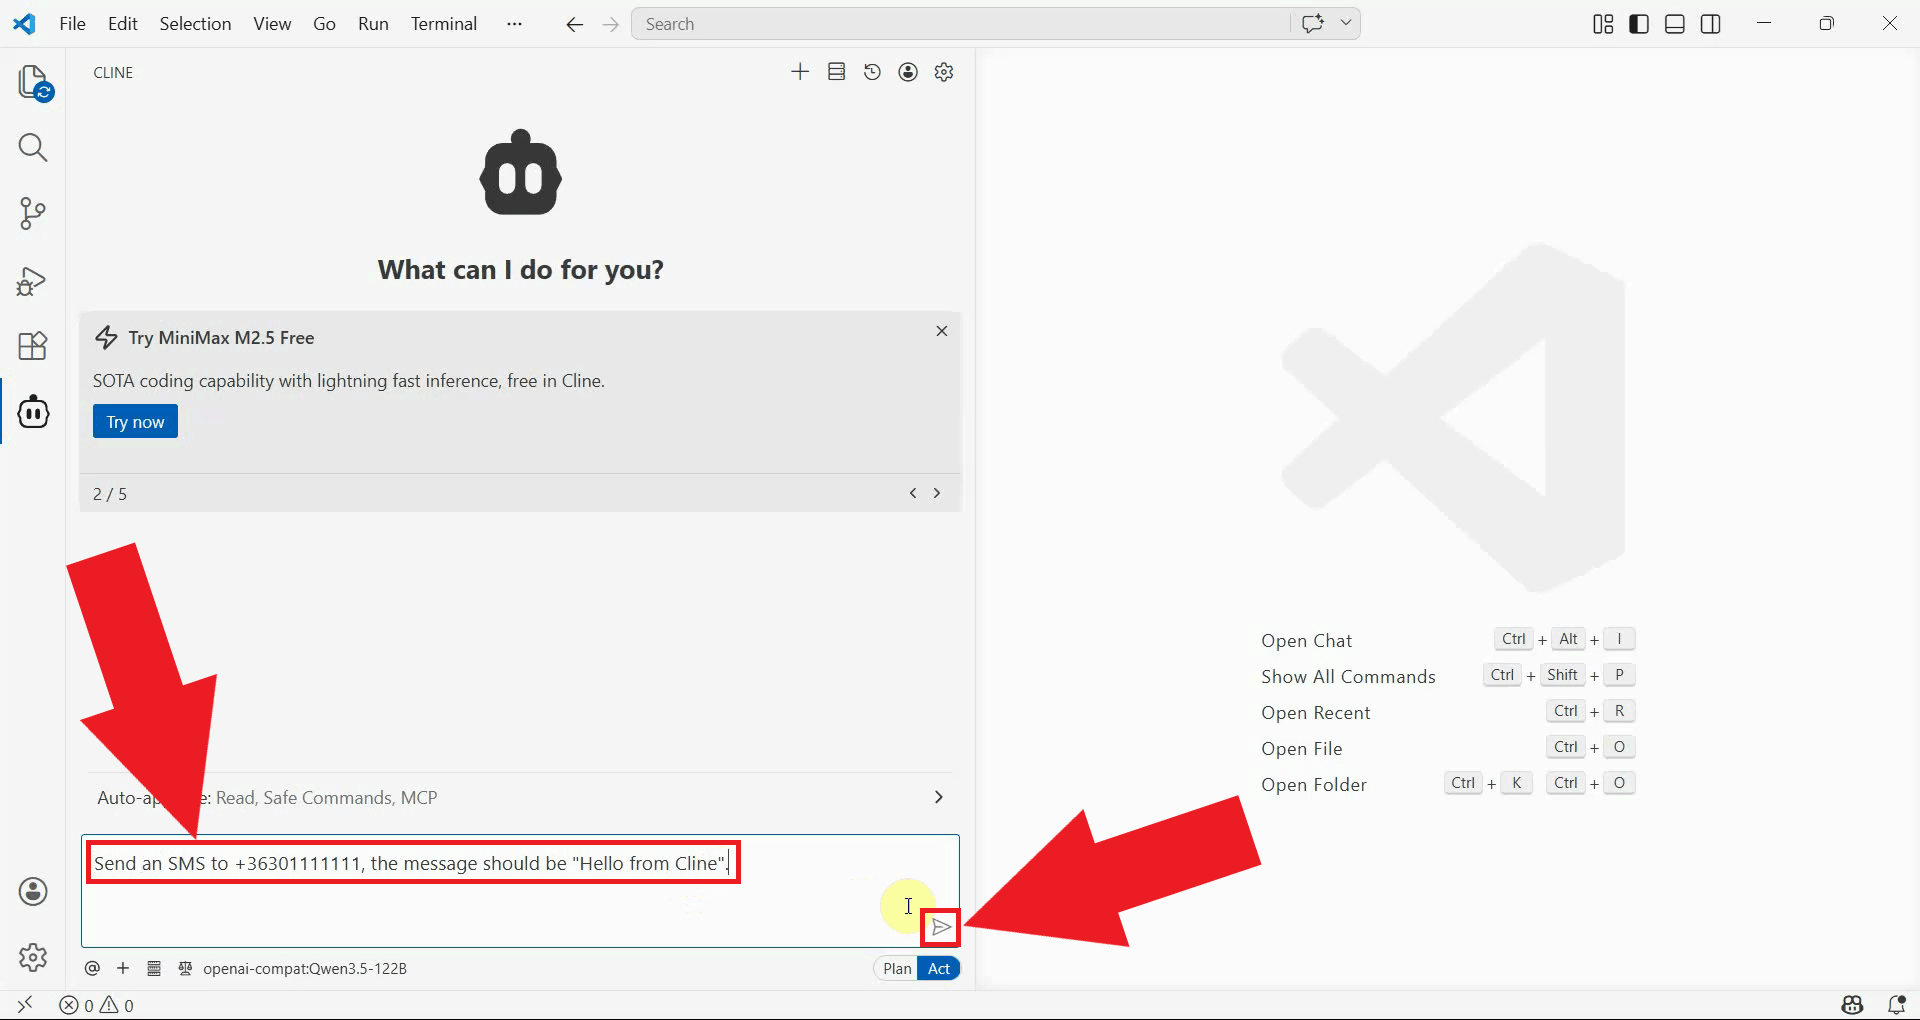1920x1020 pixels.
Task: Focus the Cline message input box
Action: coord(520,890)
